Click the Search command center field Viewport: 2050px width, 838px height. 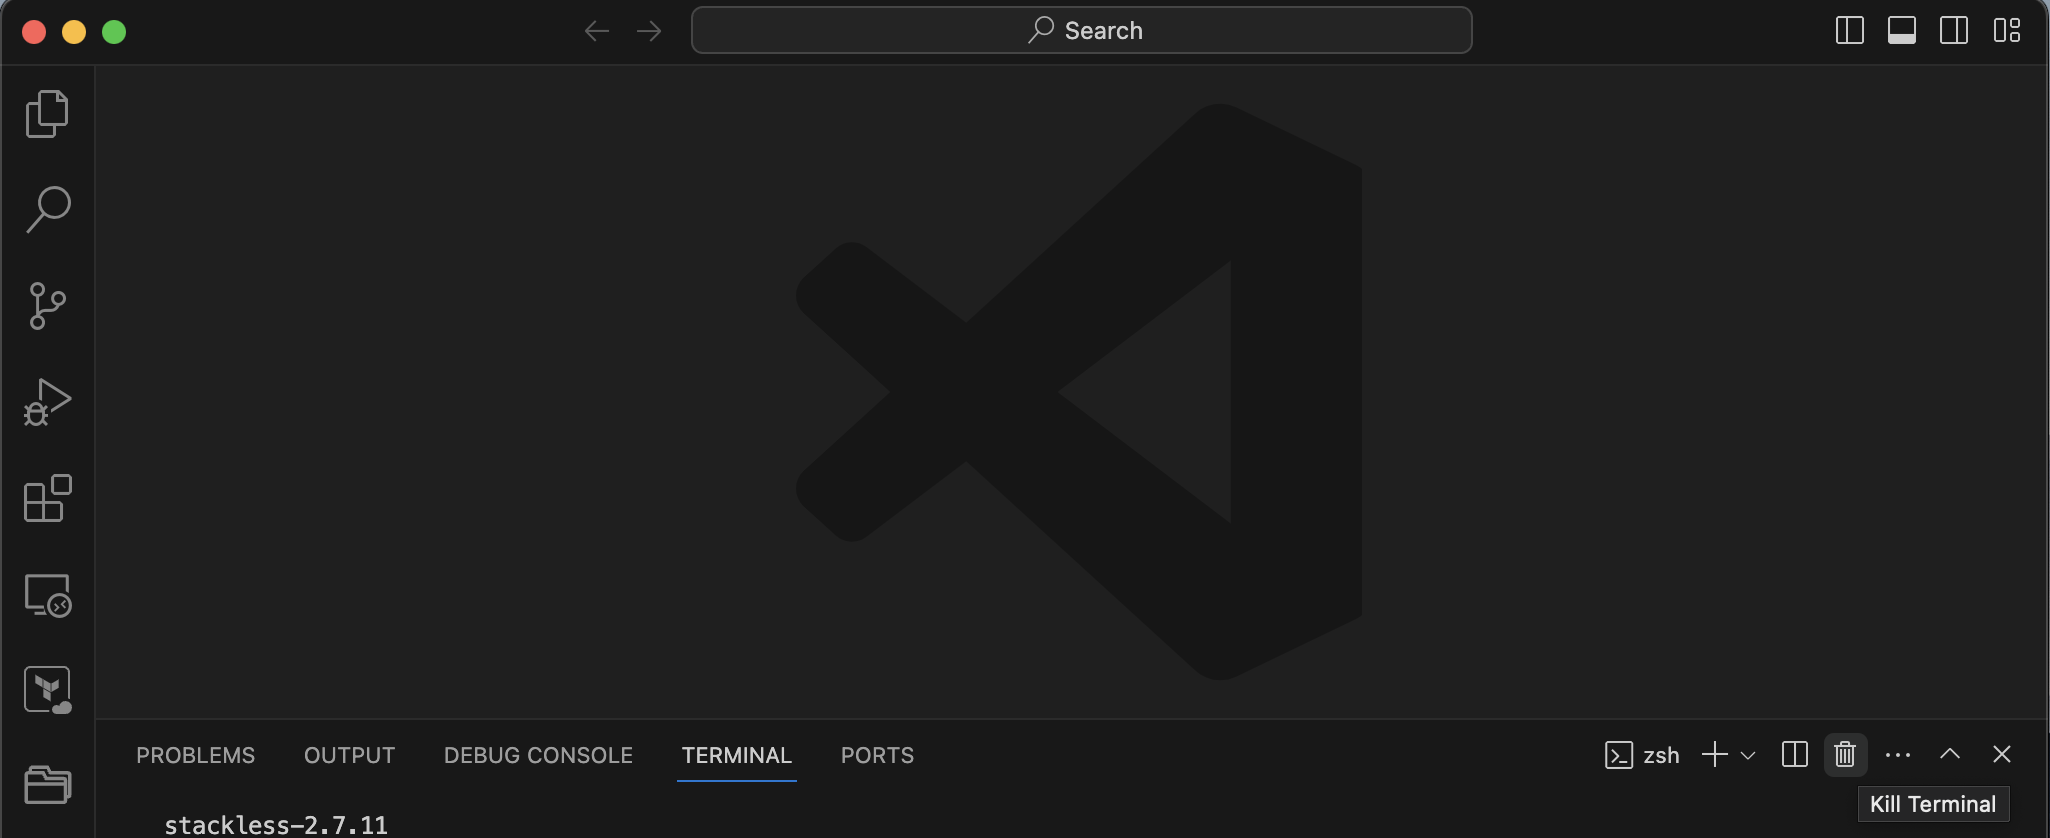(1081, 30)
